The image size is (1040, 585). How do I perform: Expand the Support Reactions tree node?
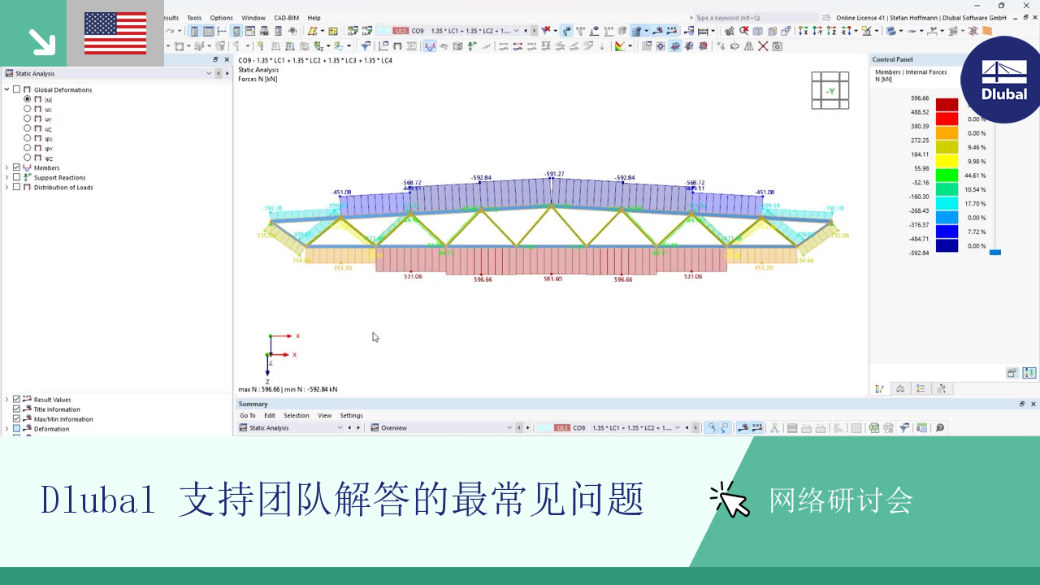tap(7, 178)
